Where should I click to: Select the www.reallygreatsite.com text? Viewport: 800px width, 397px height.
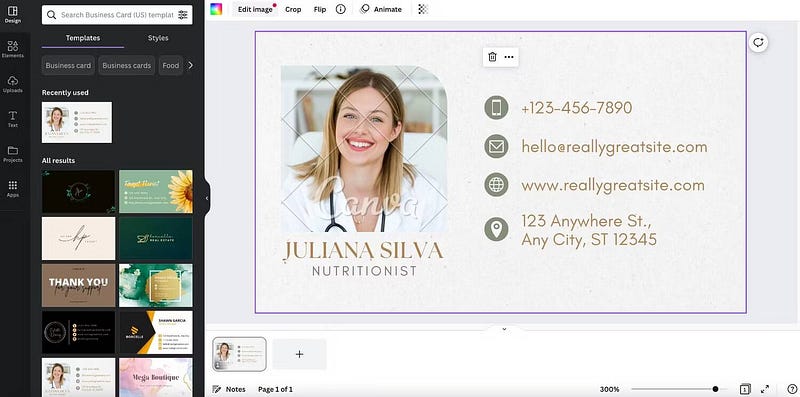click(x=613, y=185)
